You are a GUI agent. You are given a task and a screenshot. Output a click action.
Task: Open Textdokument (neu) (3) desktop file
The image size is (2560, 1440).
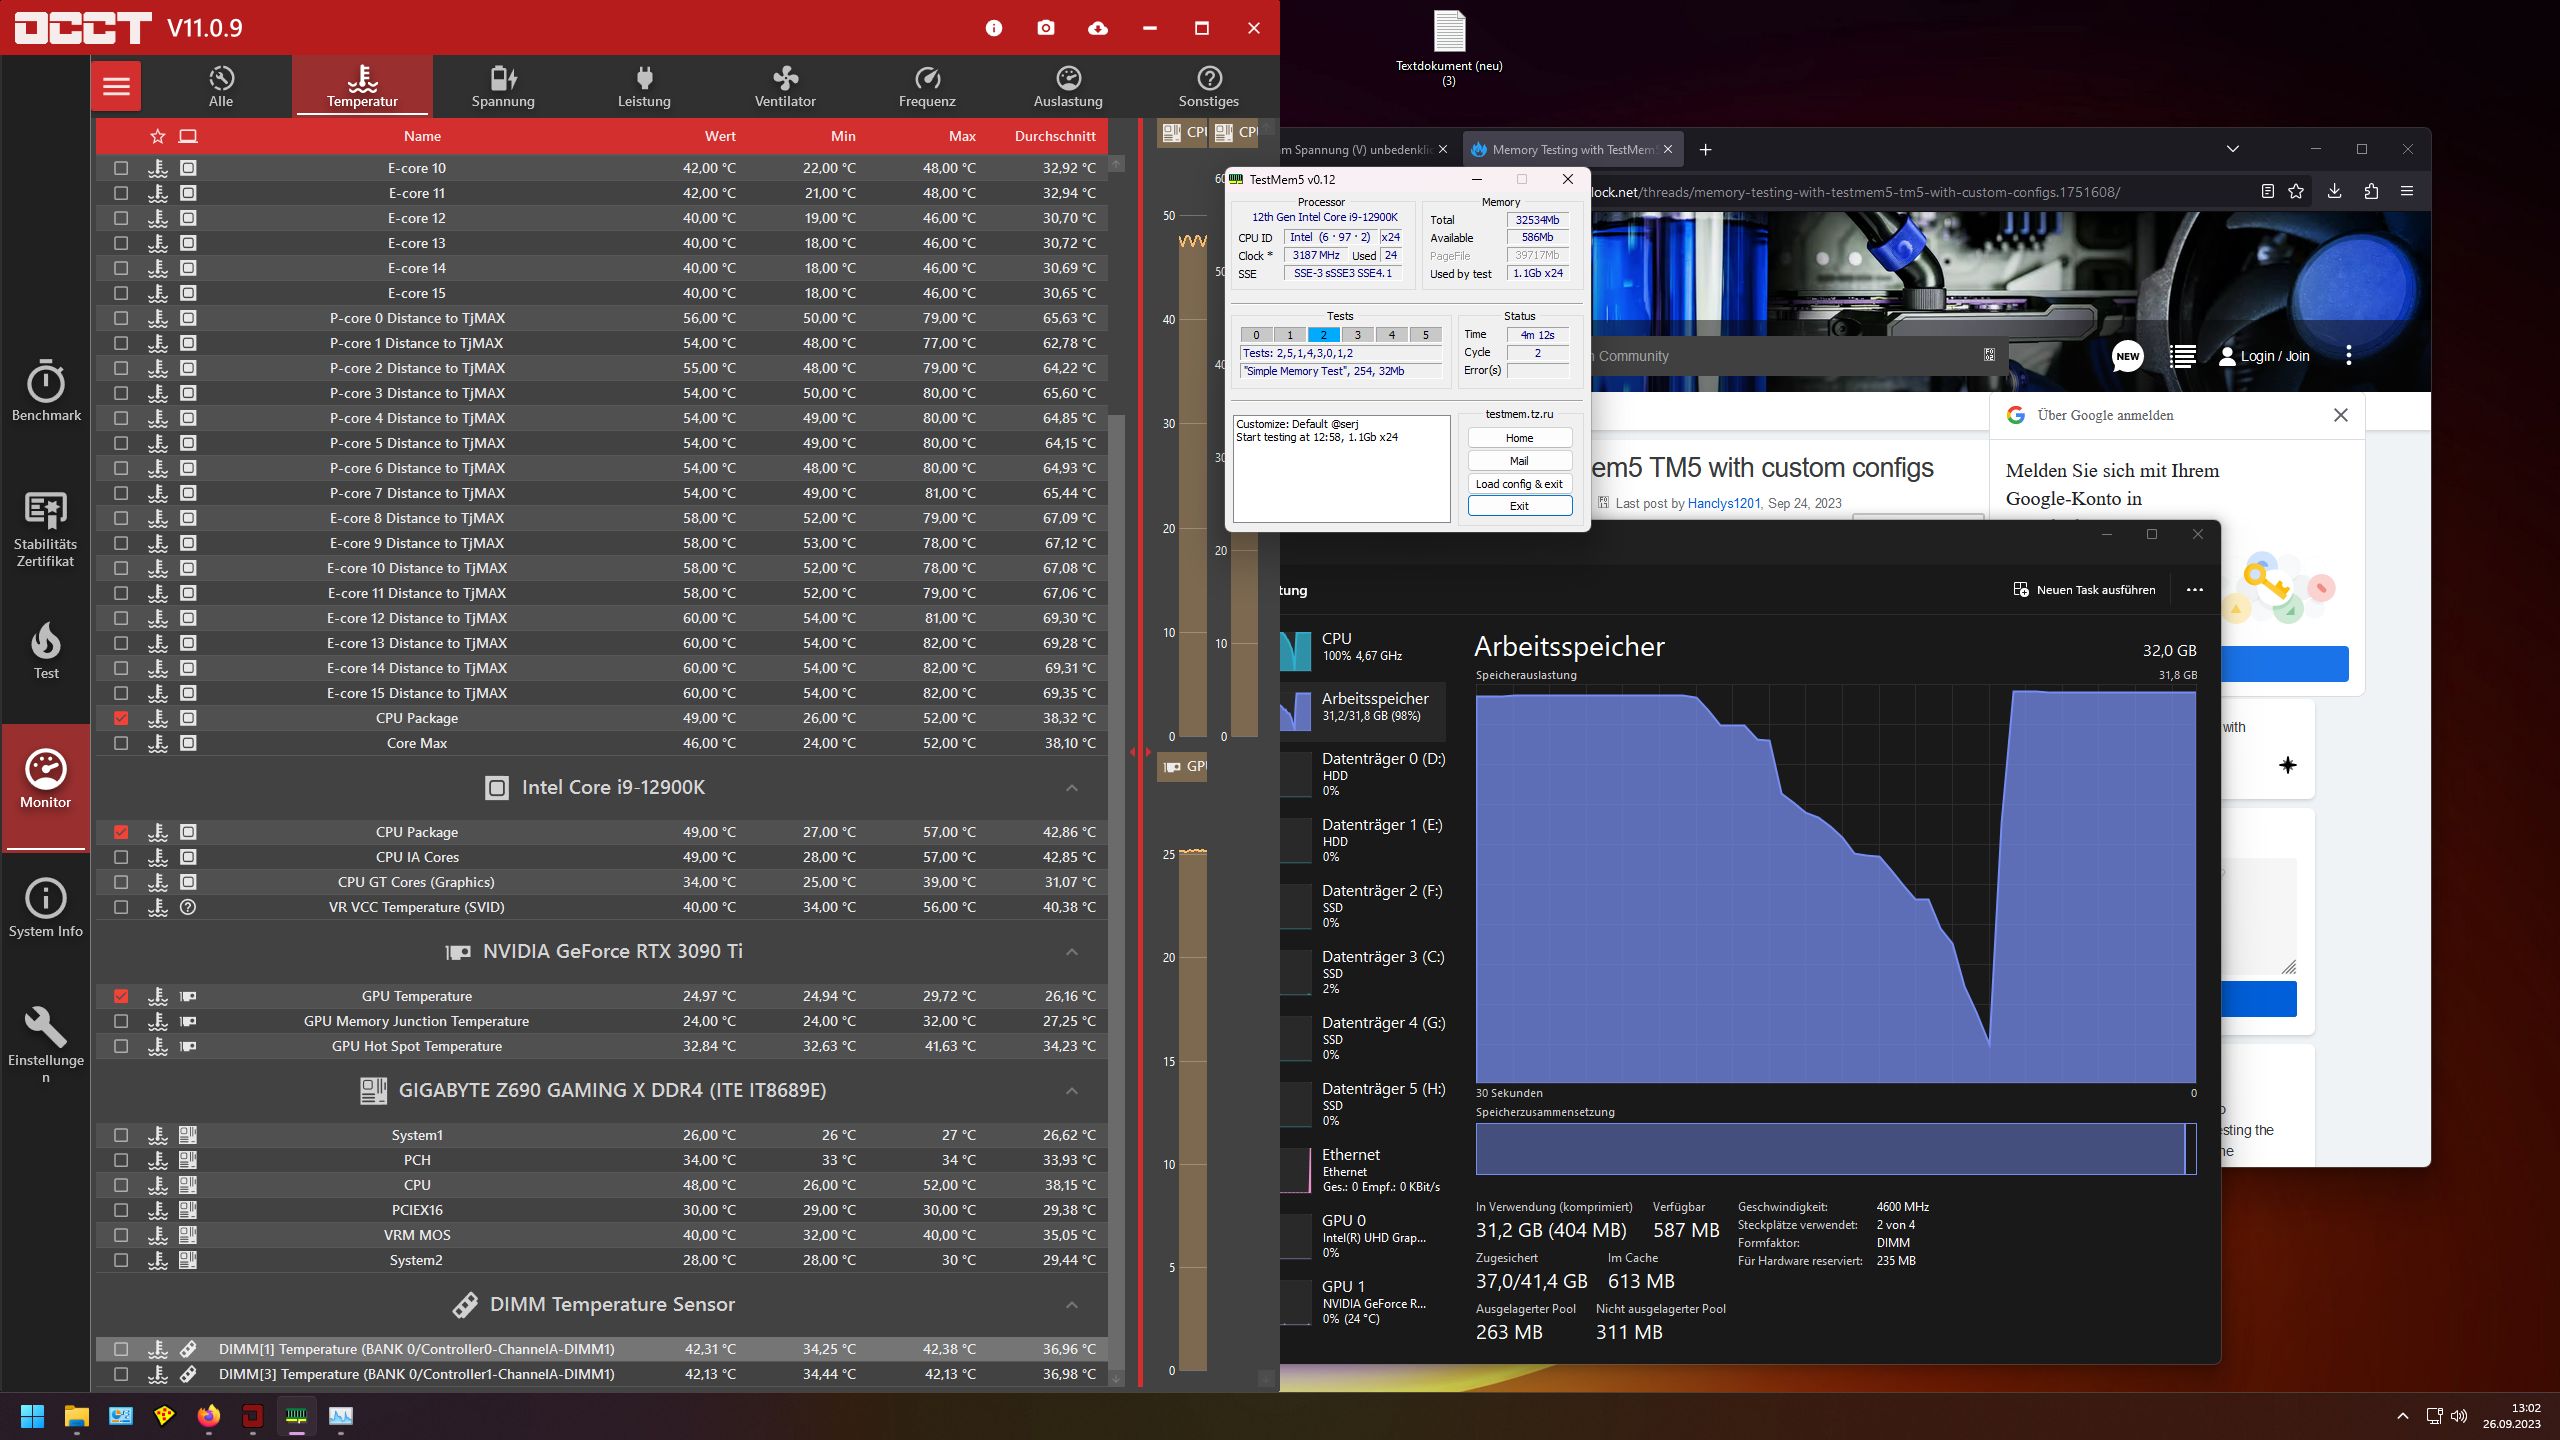1449,48
